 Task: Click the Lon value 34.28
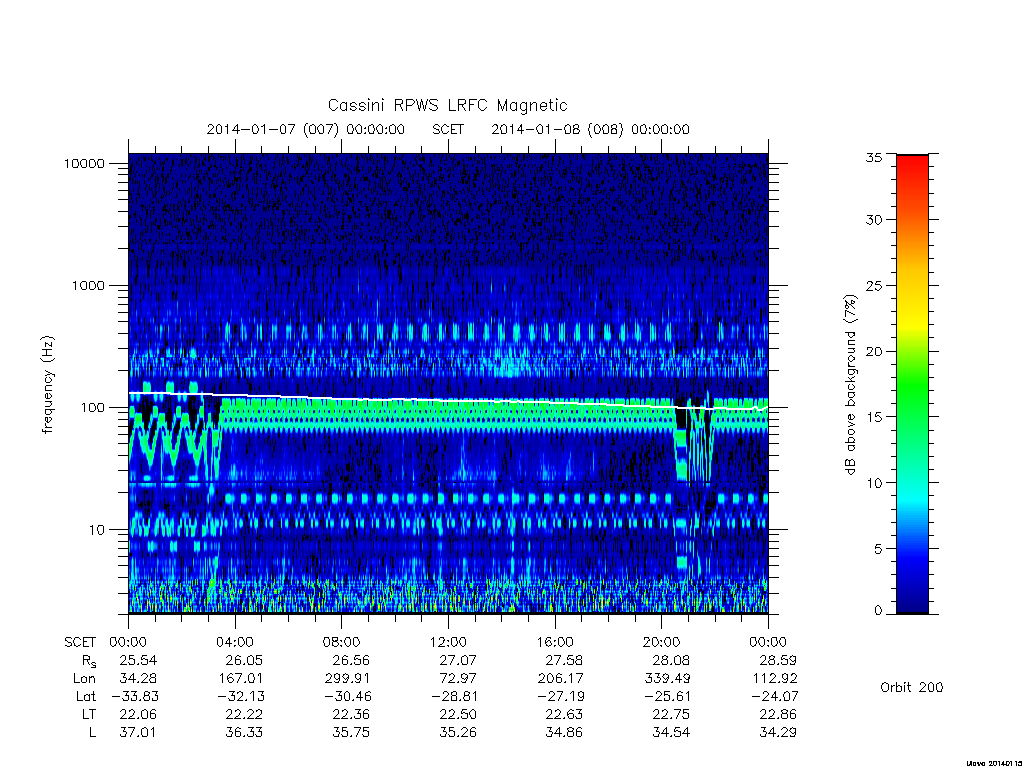(138, 679)
